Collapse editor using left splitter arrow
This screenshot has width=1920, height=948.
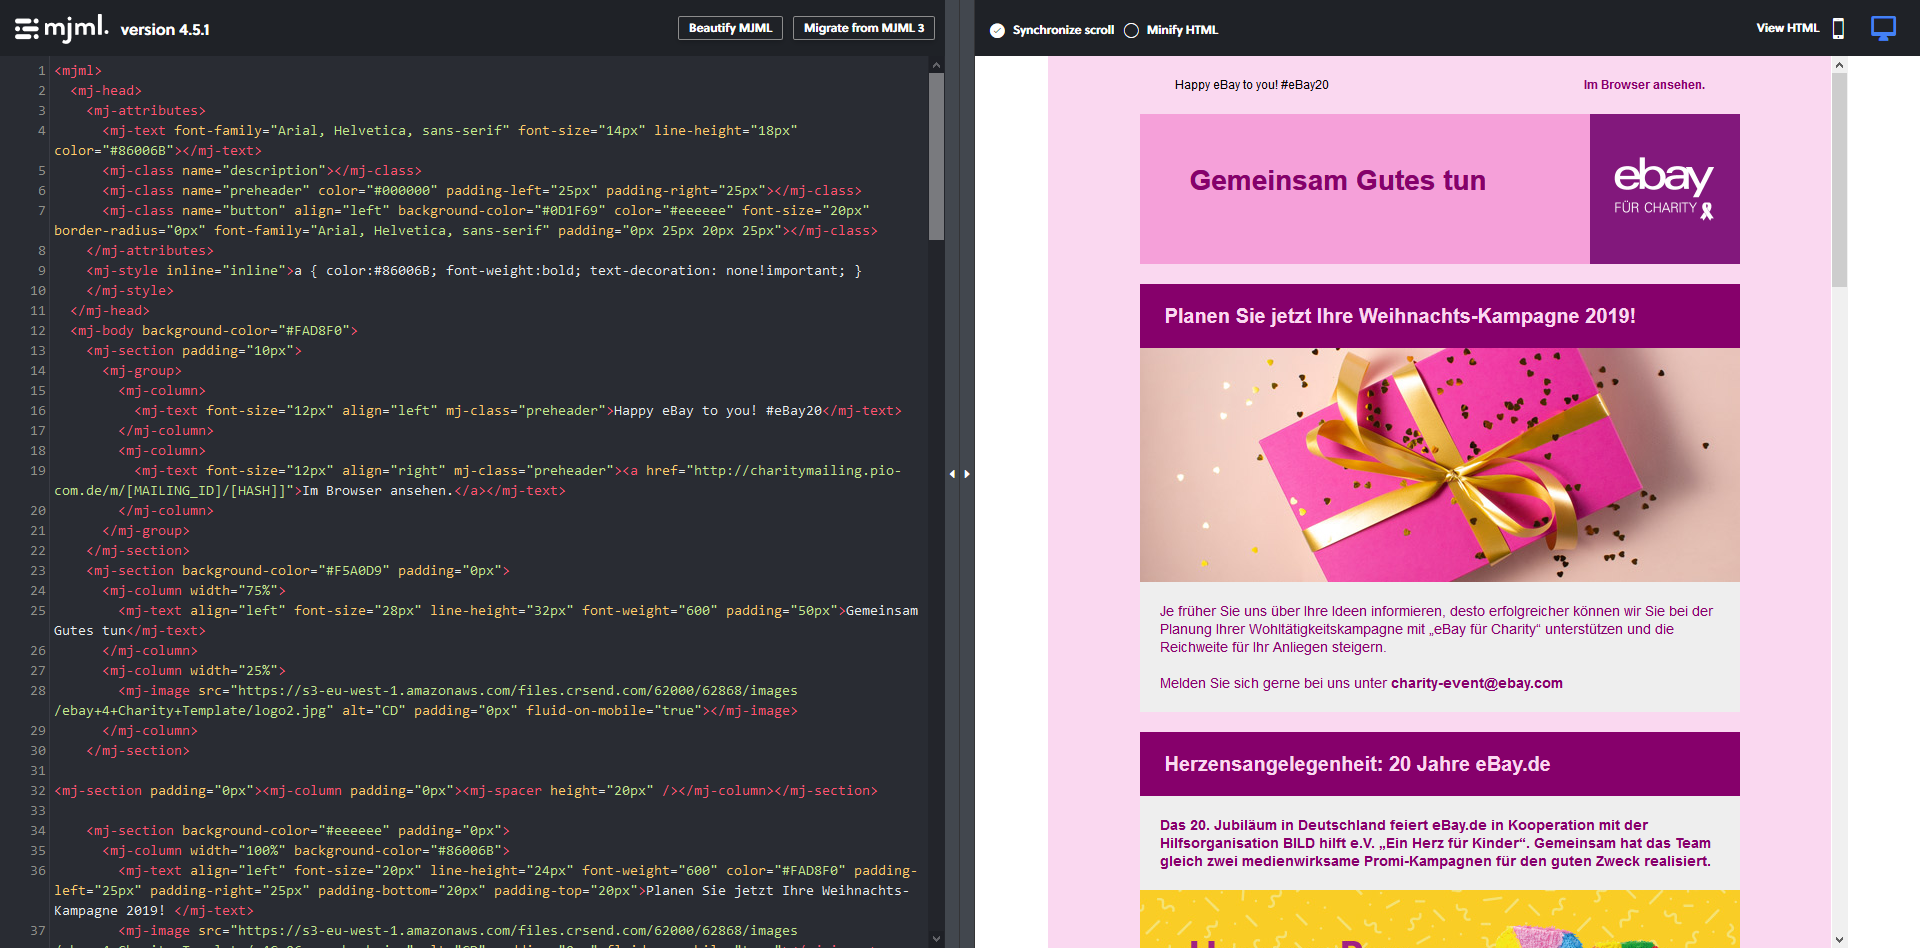[x=952, y=474]
